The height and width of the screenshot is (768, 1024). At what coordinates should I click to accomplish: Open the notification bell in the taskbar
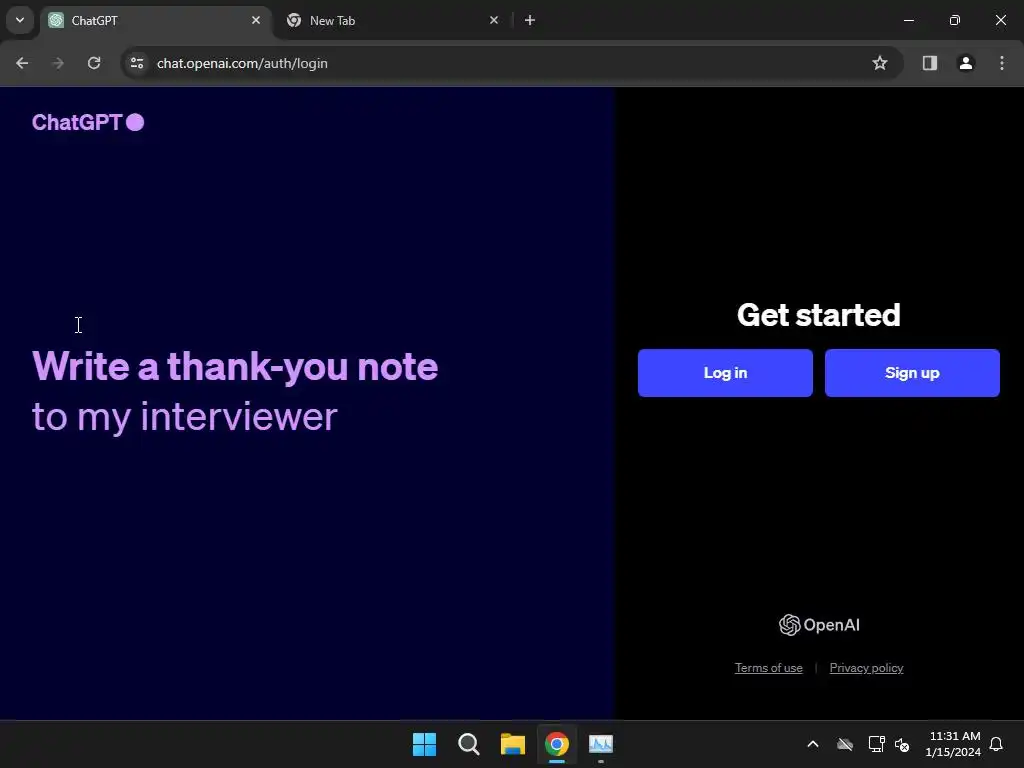pyautogui.click(x=996, y=744)
